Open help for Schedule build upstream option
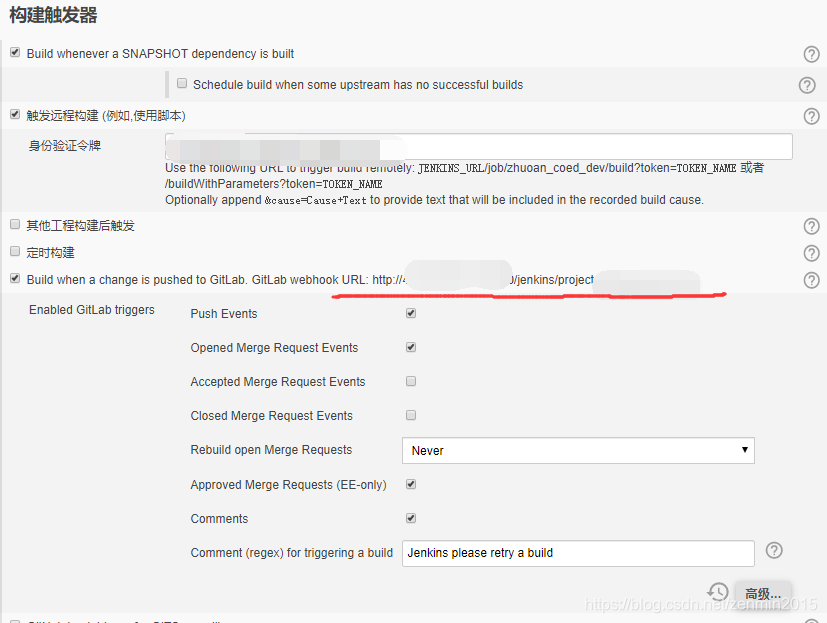This screenshot has height=623, width=827. [806, 85]
